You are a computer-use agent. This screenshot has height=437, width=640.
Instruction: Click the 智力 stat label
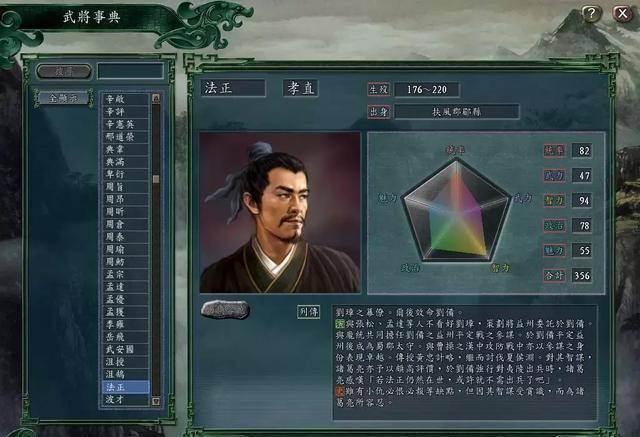554,200
